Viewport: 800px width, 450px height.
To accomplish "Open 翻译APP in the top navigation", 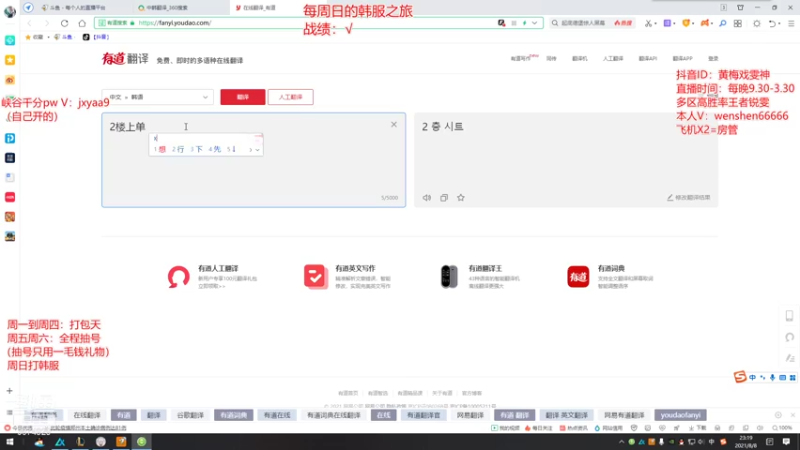I will [682, 59].
